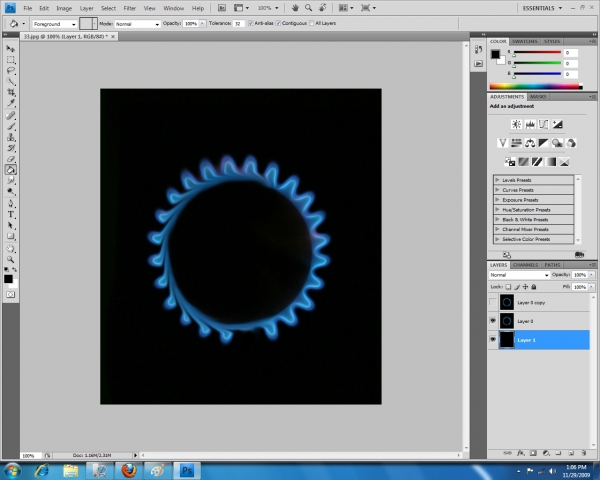Toggle lock position in Layers panel
The height and width of the screenshot is (480, 600).
(x=525, y=287)
